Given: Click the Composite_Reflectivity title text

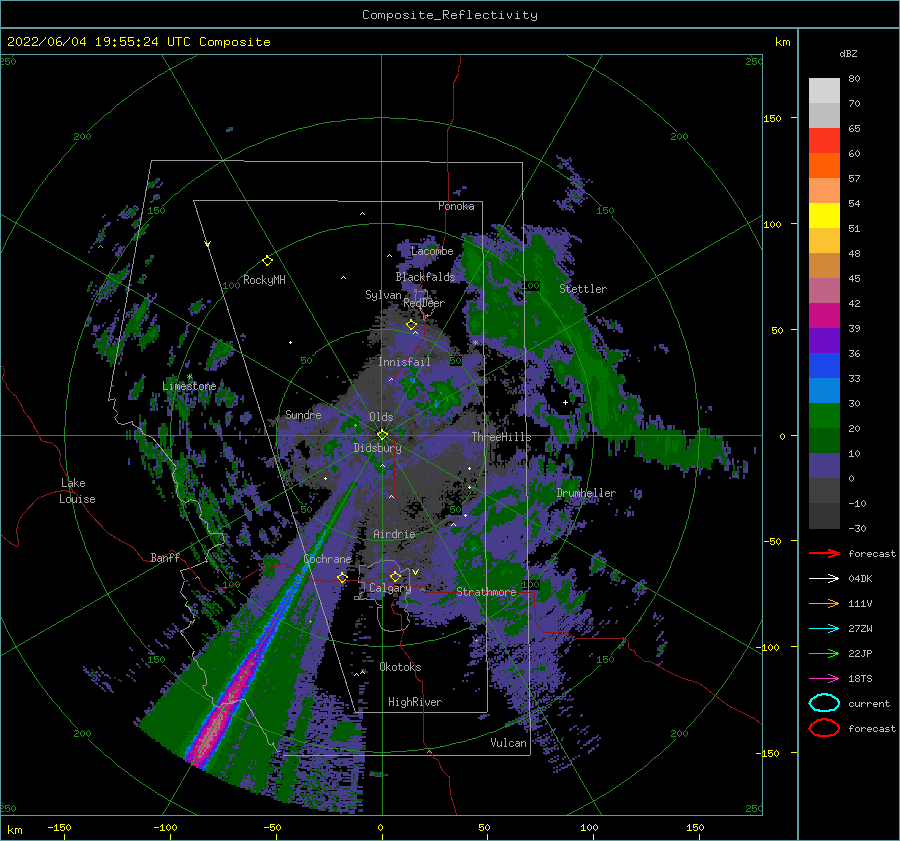Looking at the screenshot, I should [450, 15].
